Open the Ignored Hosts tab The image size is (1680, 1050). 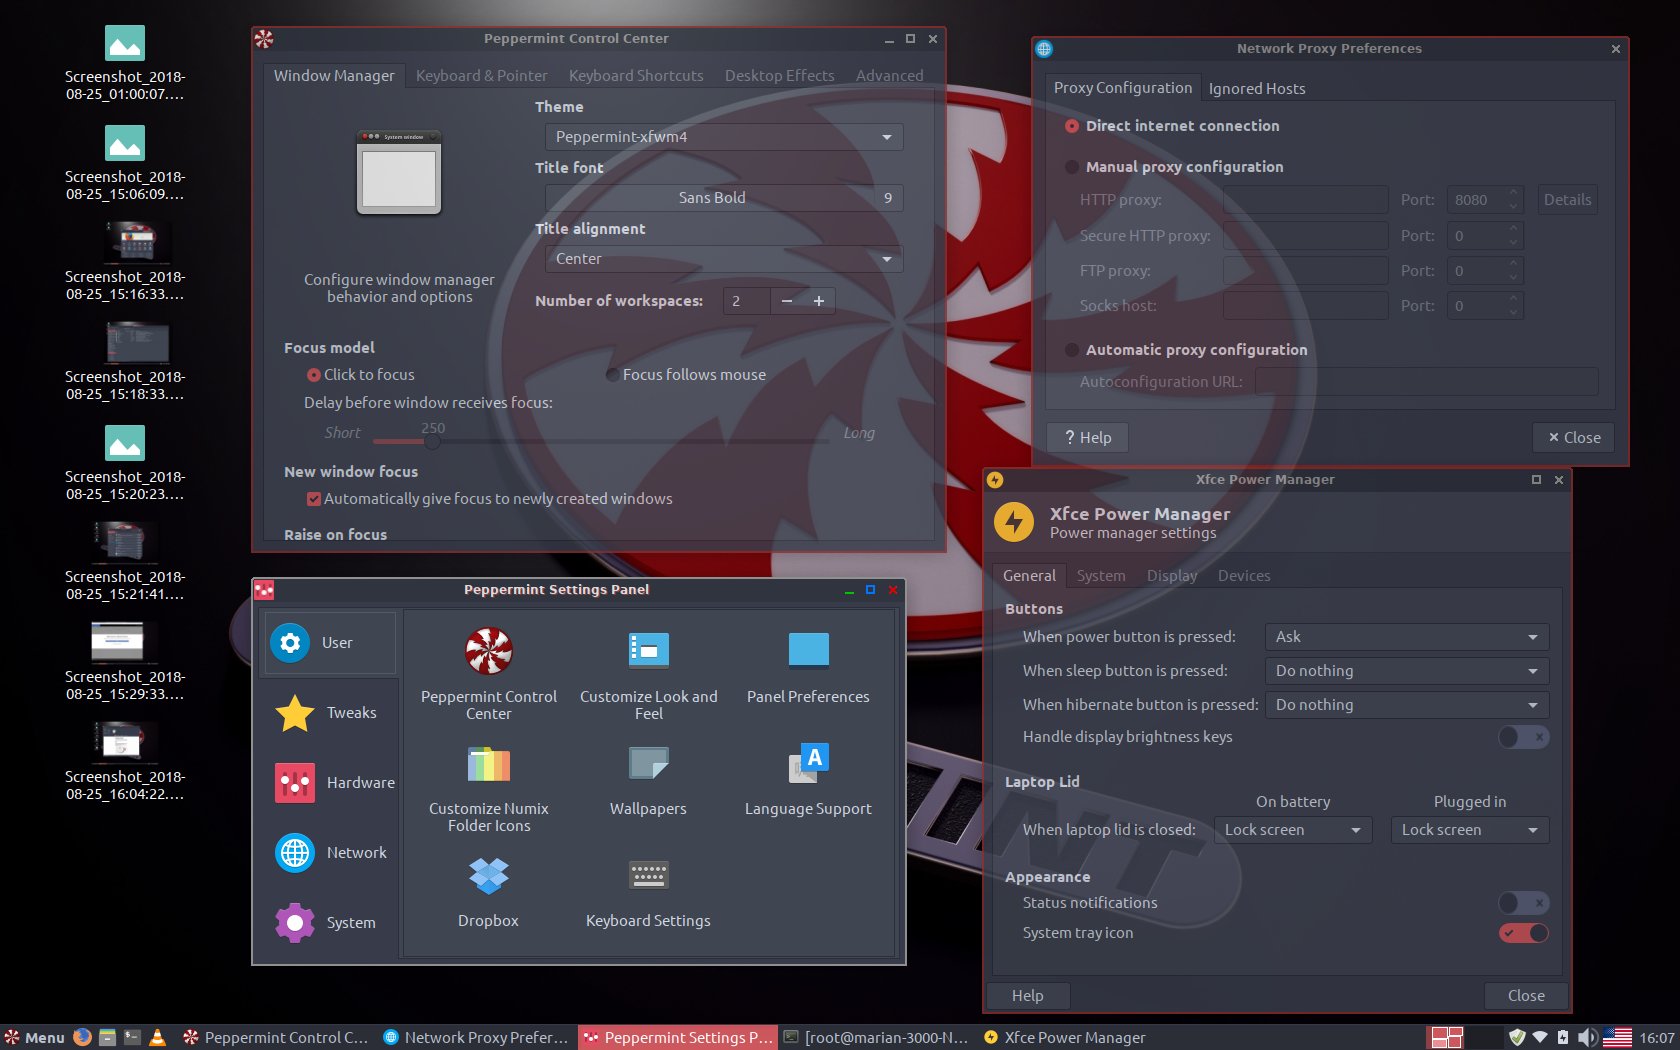tap(1256, 89)
